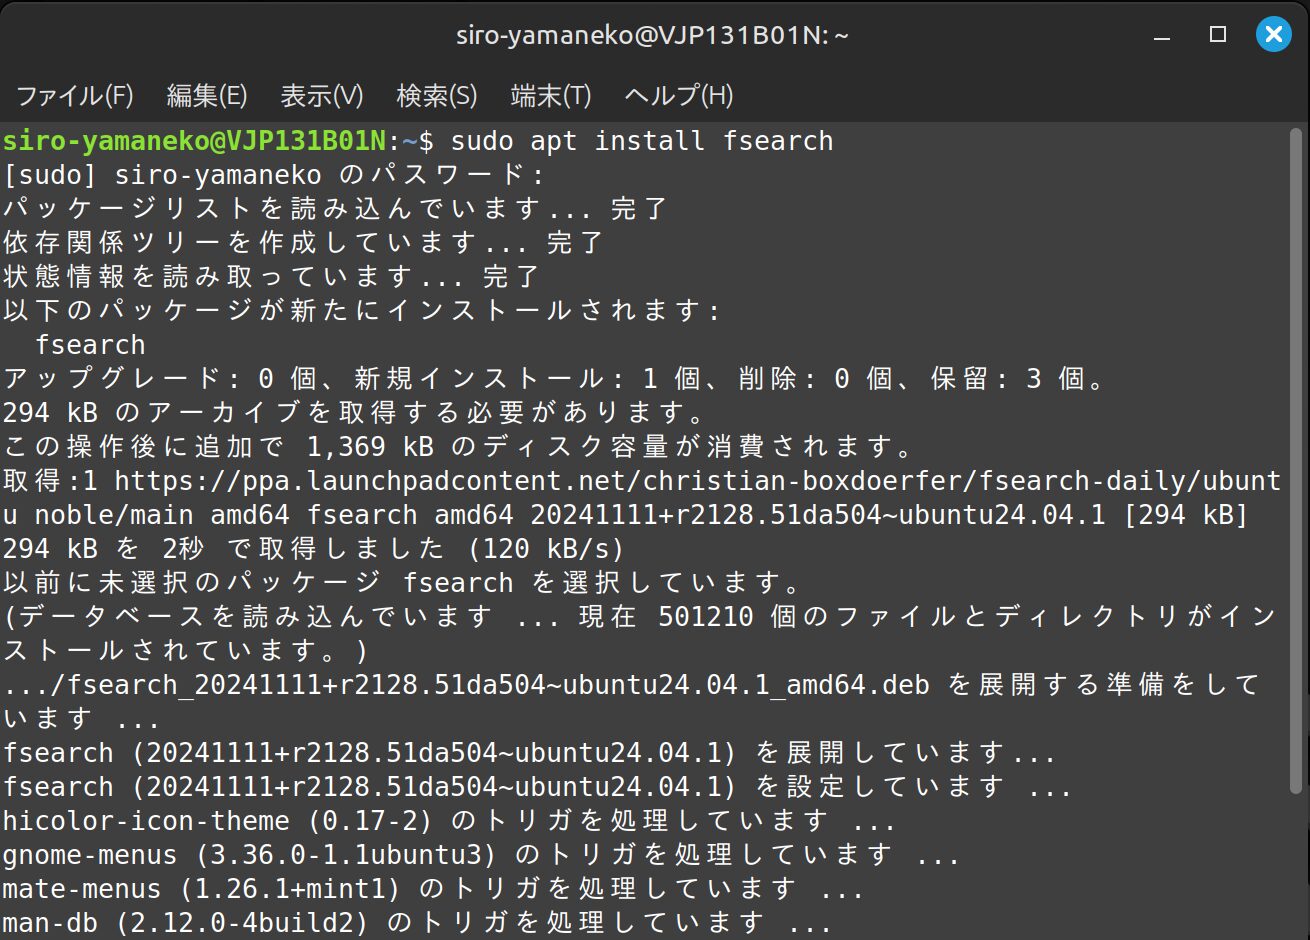Open the 表示(V) menu
1310x940 pixels.
tap(322, 96)
